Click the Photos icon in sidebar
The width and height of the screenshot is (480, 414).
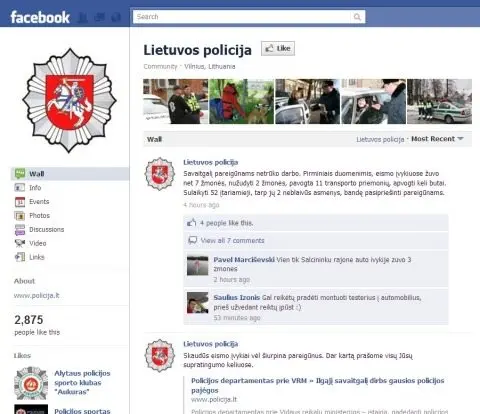tap(20, 216)
